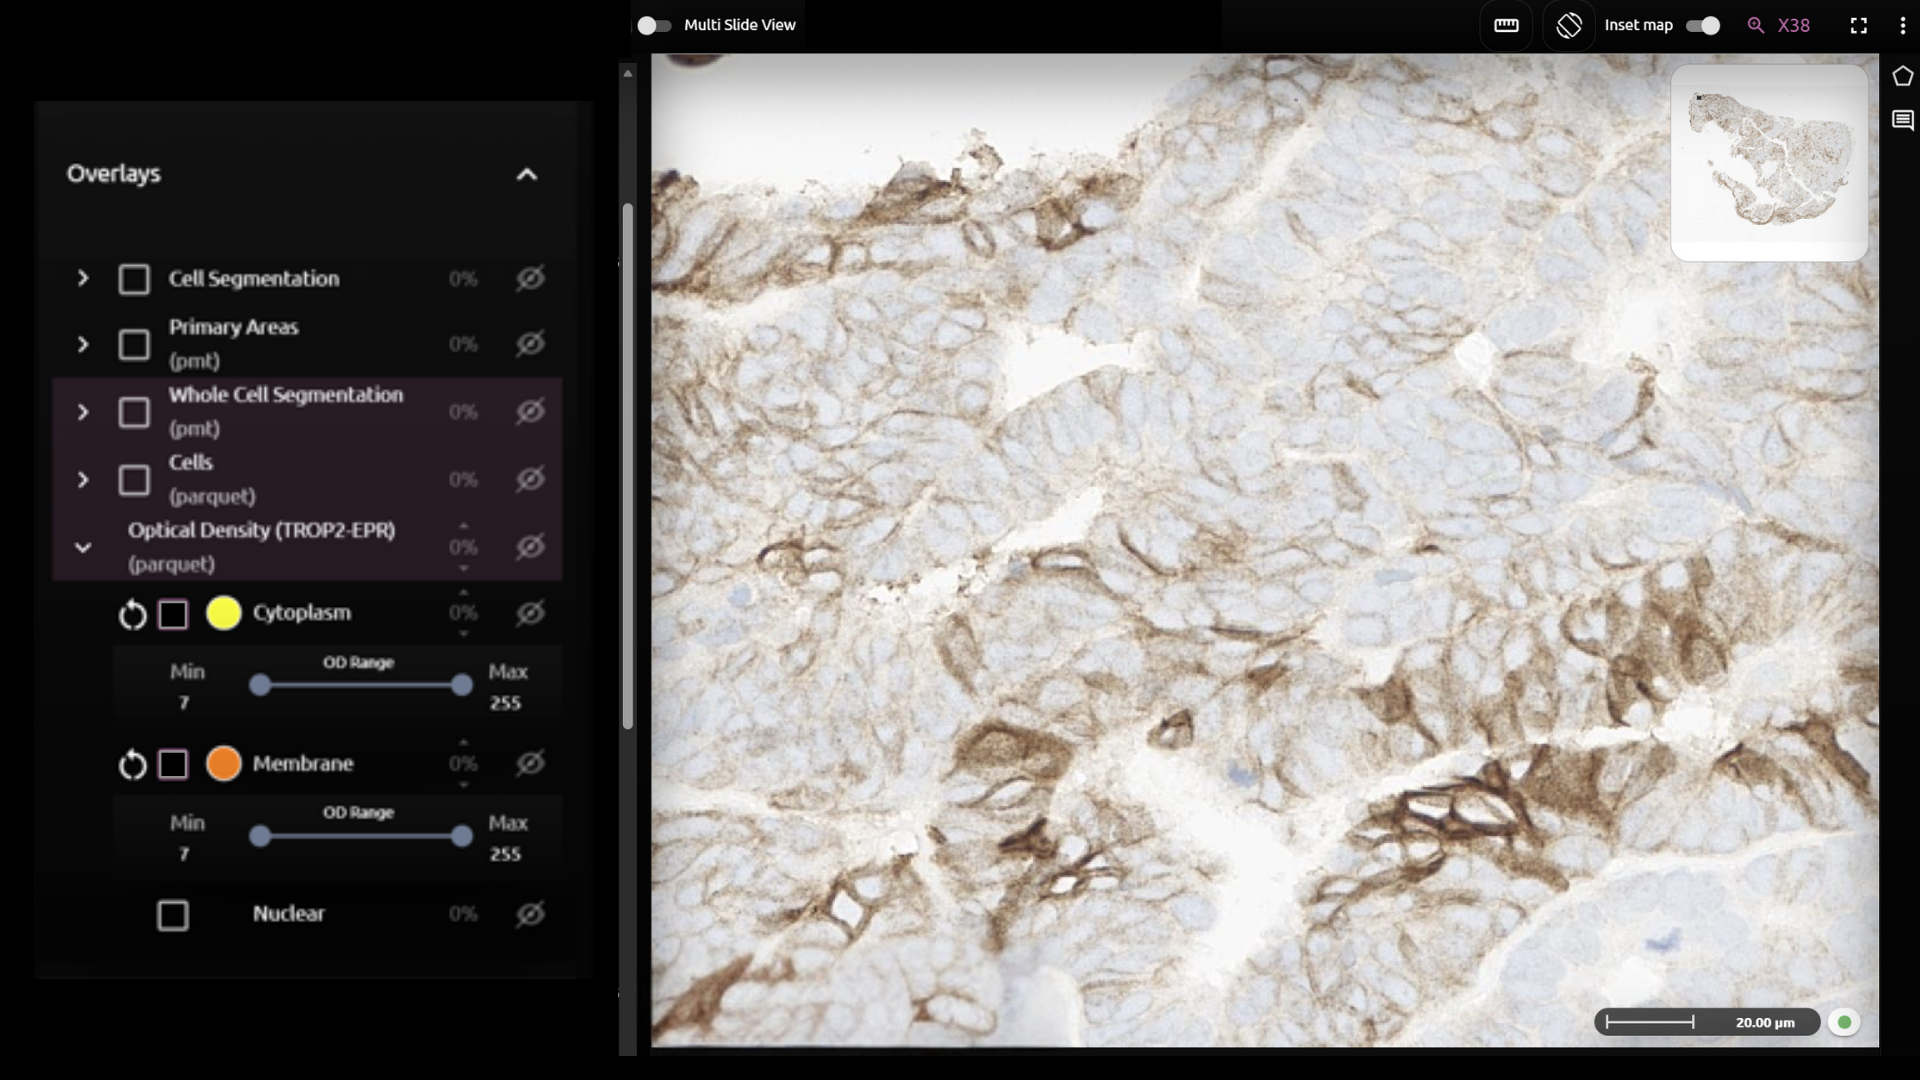Reset the Cytoplasm OD range
Image resolution: width=1920 pixels, height=1080 pixels.
(132, 614)
